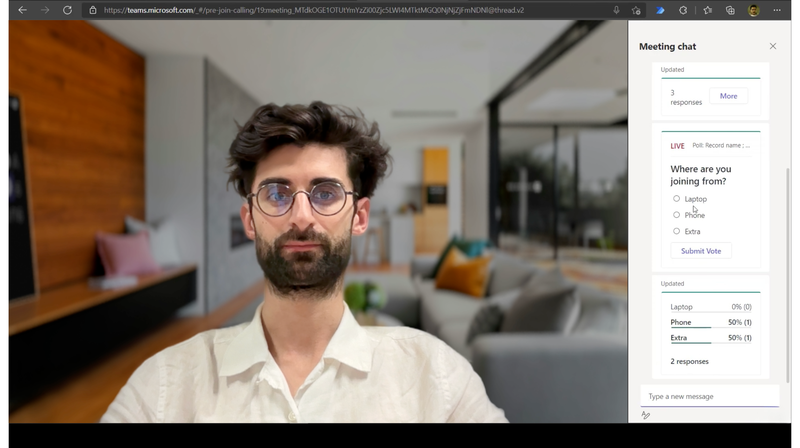Click the Laptop 0% result row
Viewport: 800px width, 448px height.
coord(711,307)
